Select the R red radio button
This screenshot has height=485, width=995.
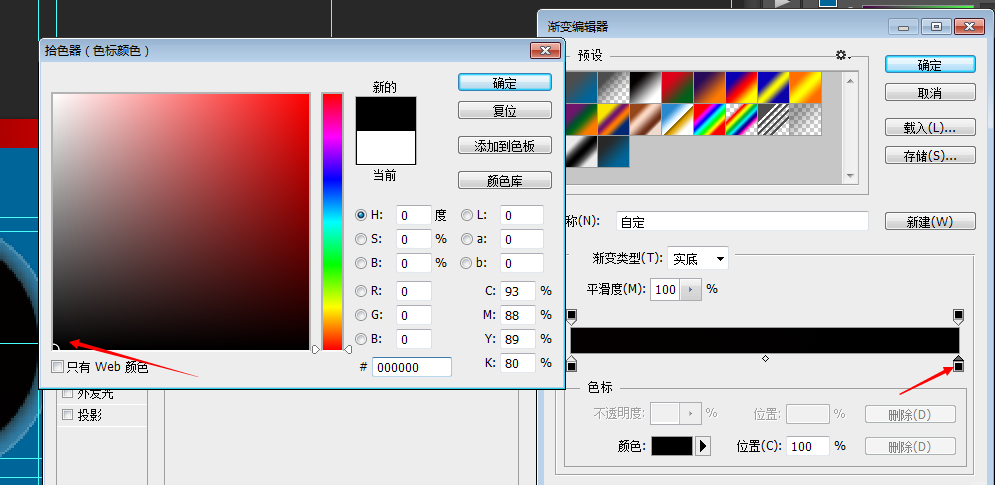tap(361, 291)
